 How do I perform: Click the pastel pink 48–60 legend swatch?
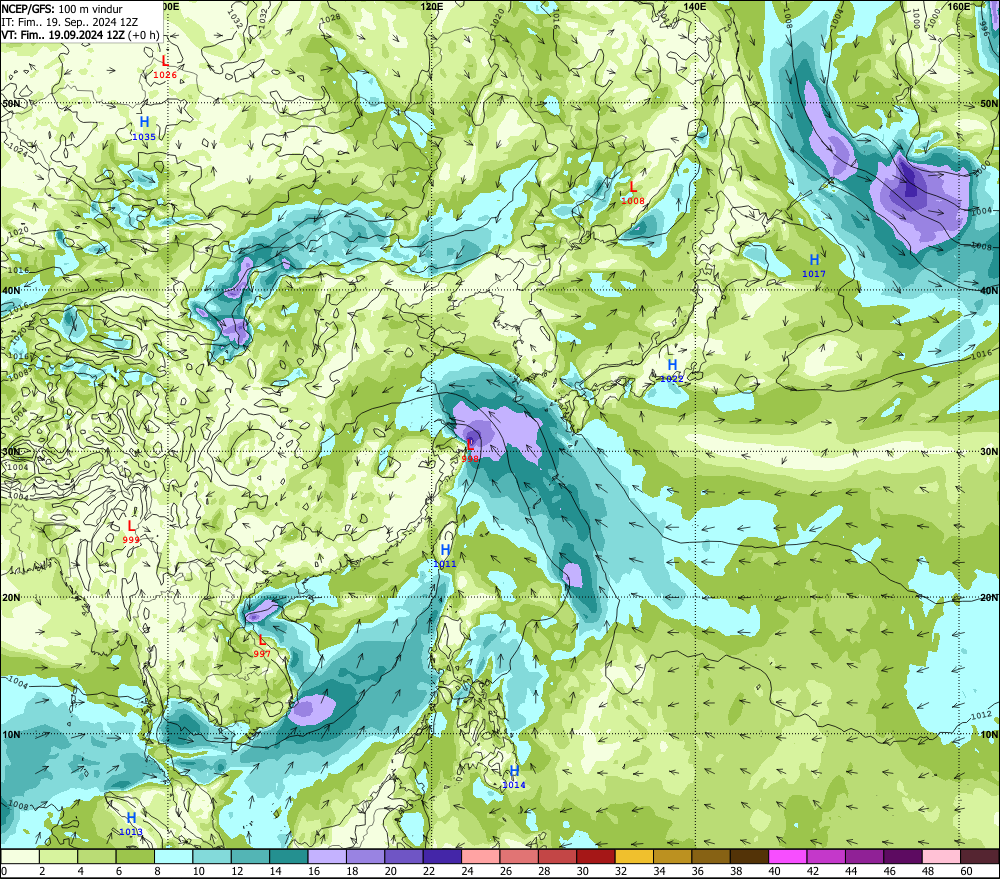pos(941,856)
